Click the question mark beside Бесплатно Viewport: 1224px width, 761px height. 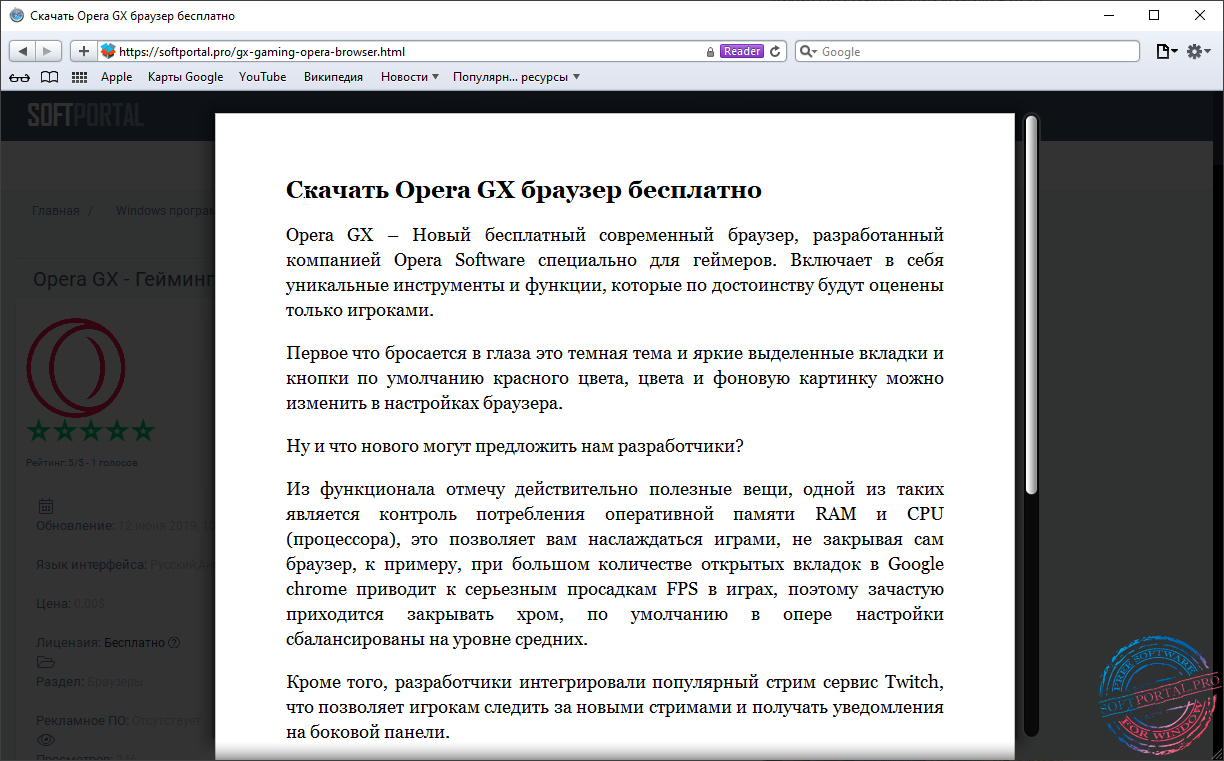[x=174, y=643]
